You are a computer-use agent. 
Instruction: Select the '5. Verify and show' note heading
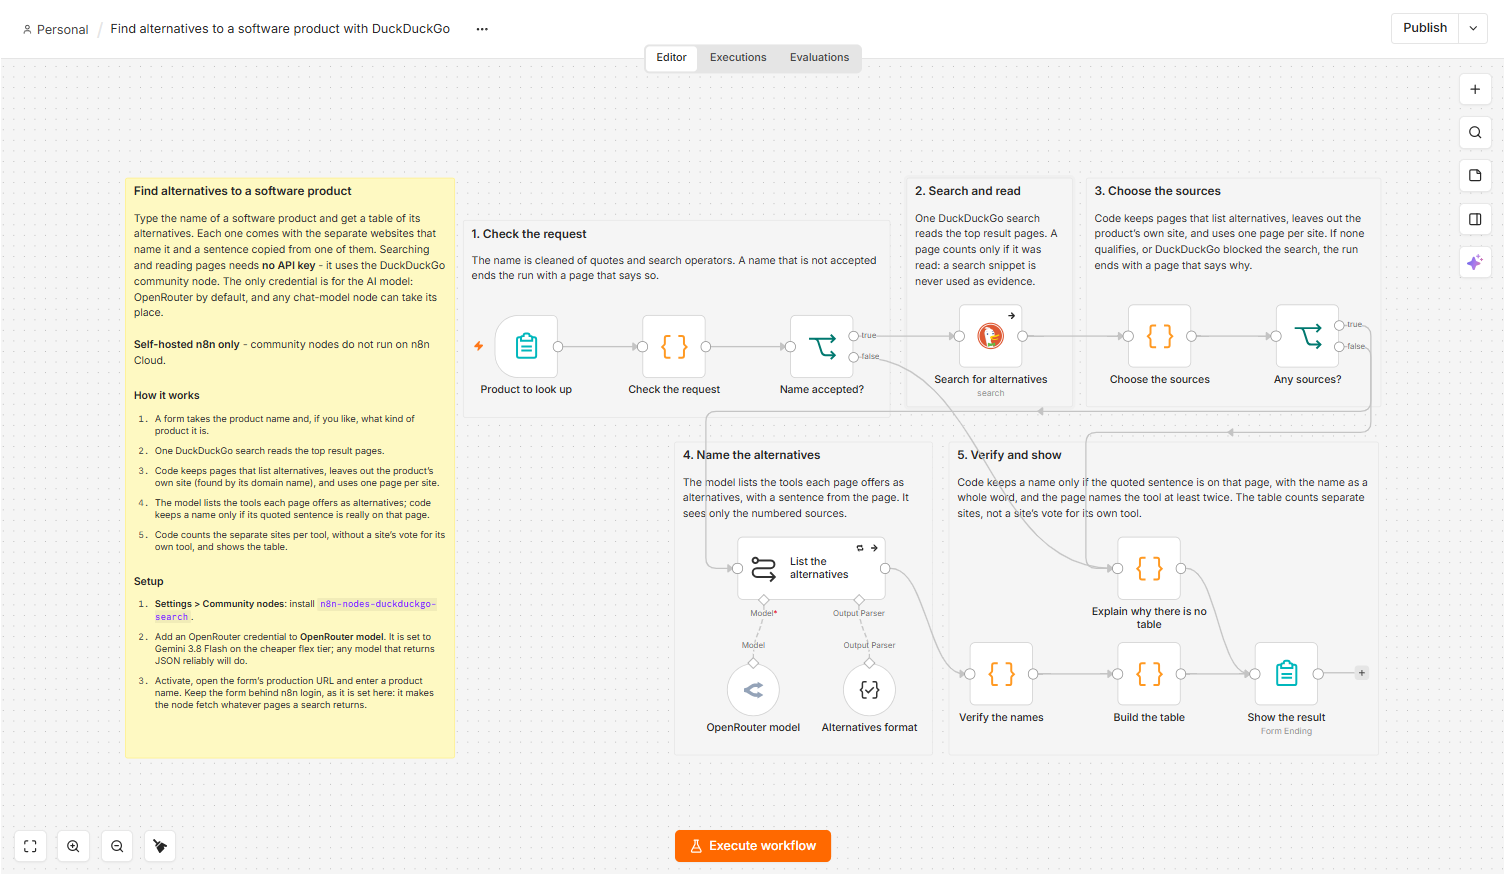[x=1009, y=455]
